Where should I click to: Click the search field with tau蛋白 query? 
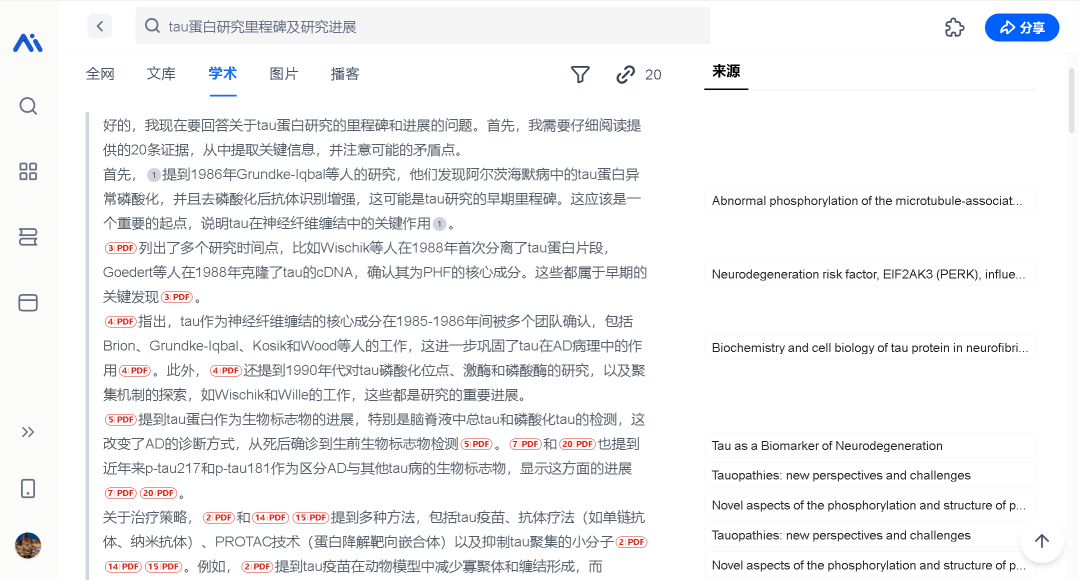(422, 27)
